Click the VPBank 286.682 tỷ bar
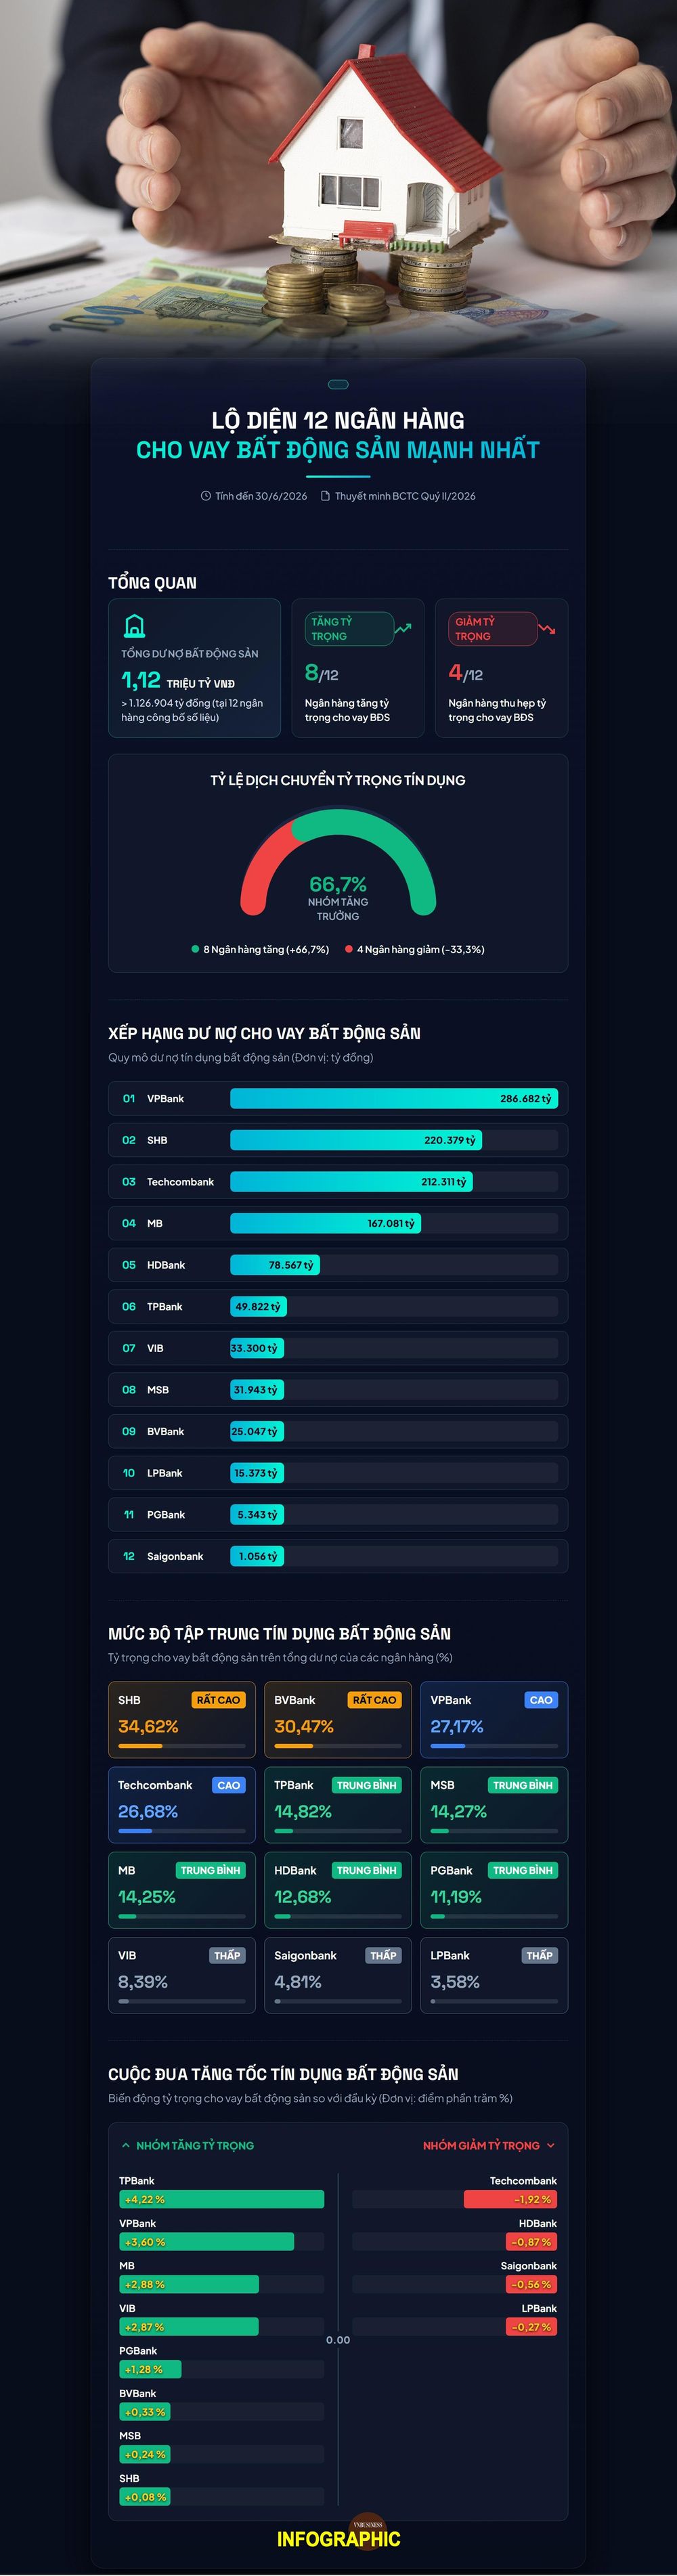The width and height of the screenshot is (677, 2576). coord(394,1098)
